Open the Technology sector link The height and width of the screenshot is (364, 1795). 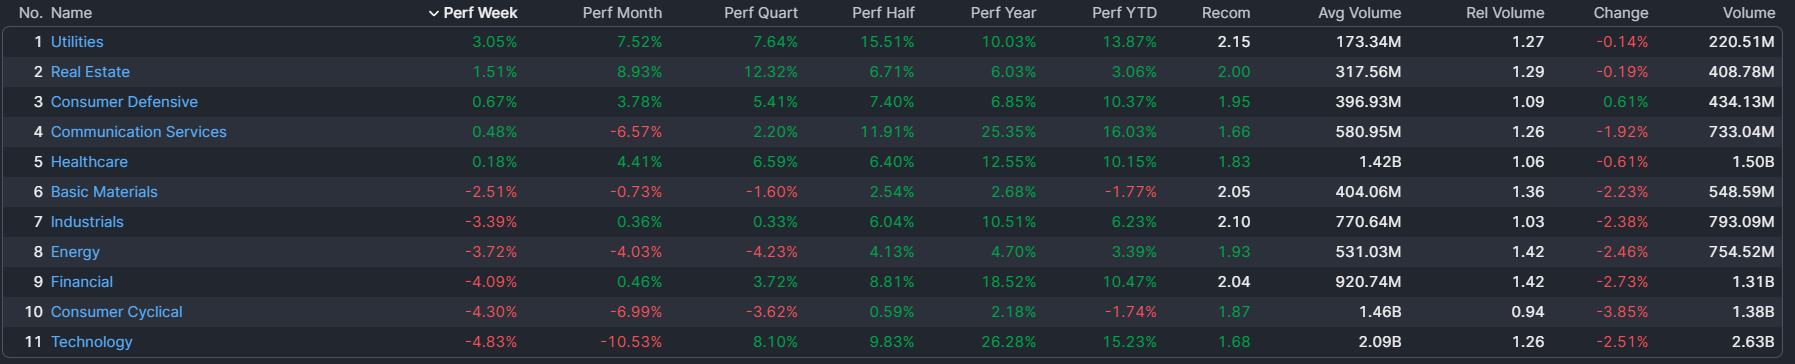(92, 342)
